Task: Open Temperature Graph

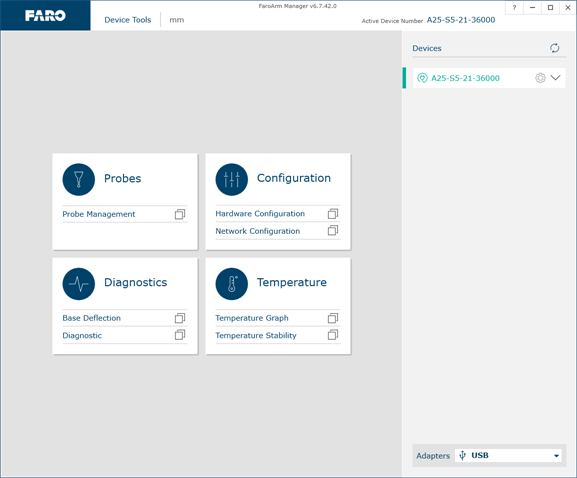Action: pyautogui.click(x=252, y=318)
